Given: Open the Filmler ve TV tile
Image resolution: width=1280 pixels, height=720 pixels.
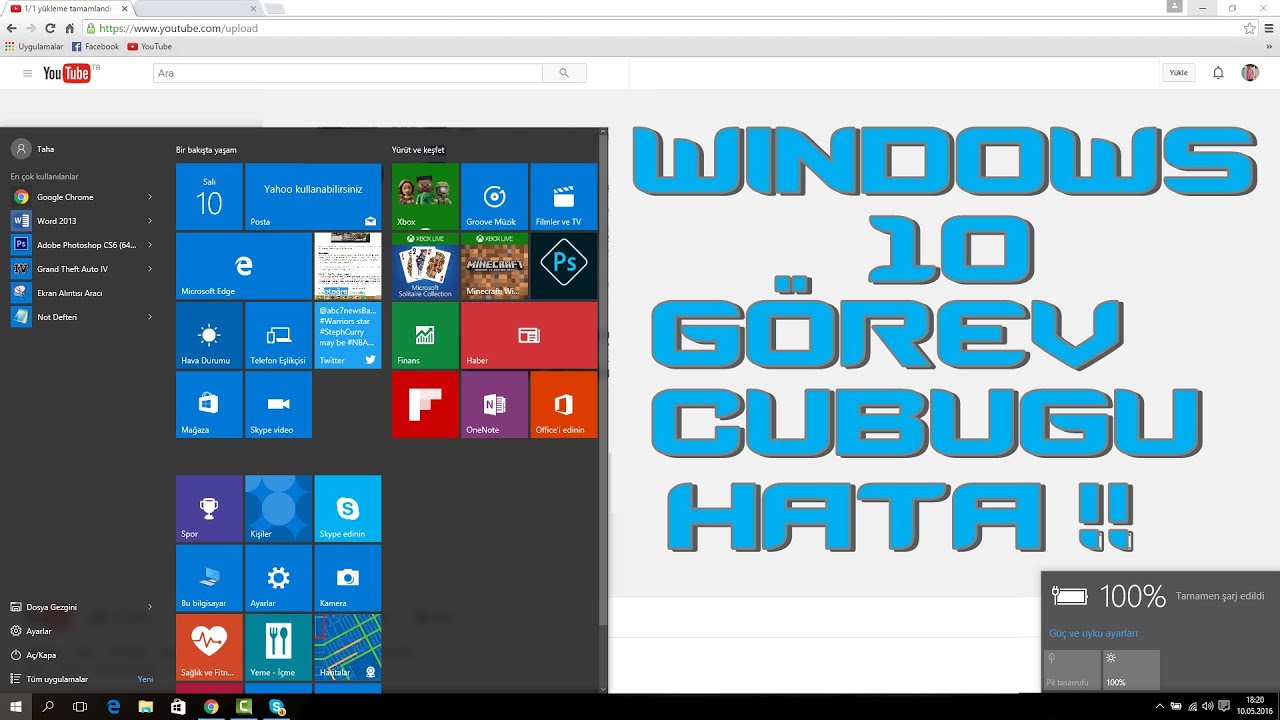Looking at the screenshot, I should point(564,197).
